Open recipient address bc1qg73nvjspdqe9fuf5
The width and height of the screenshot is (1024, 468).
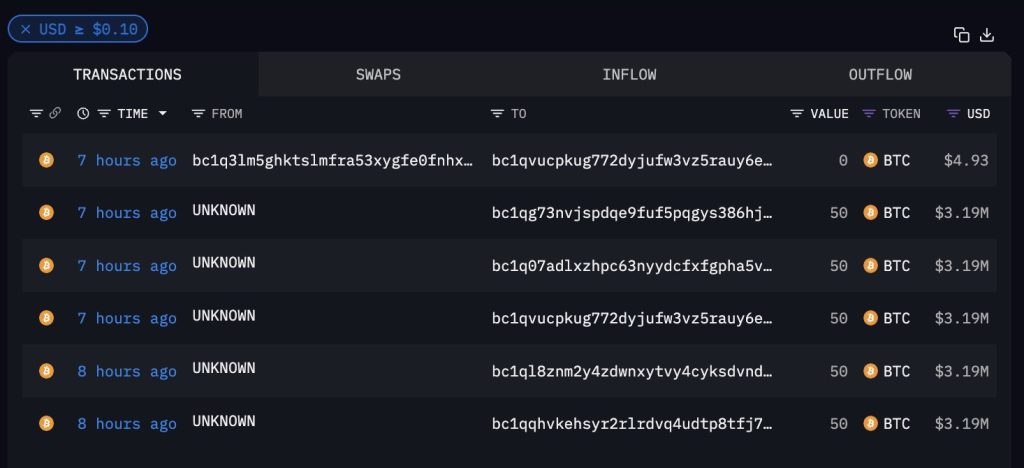632,213
